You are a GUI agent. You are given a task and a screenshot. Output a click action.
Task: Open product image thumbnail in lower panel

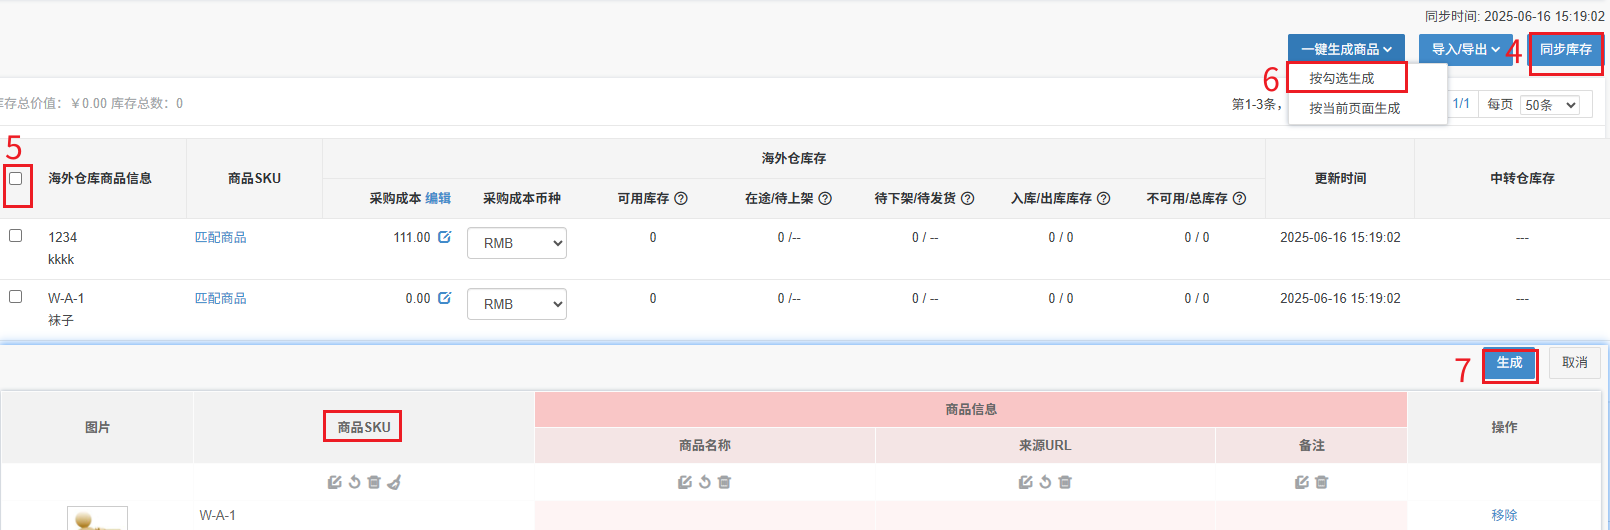click(x=97, y=518)
